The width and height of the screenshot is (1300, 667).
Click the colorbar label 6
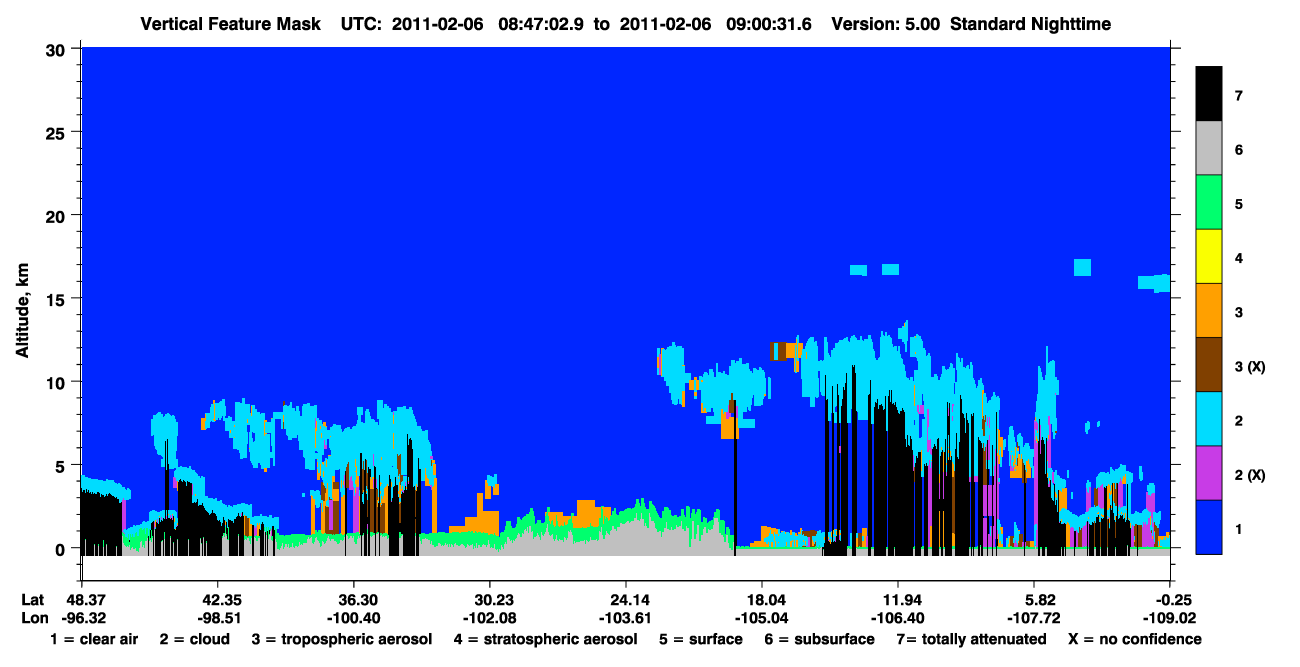point(1238,150)
